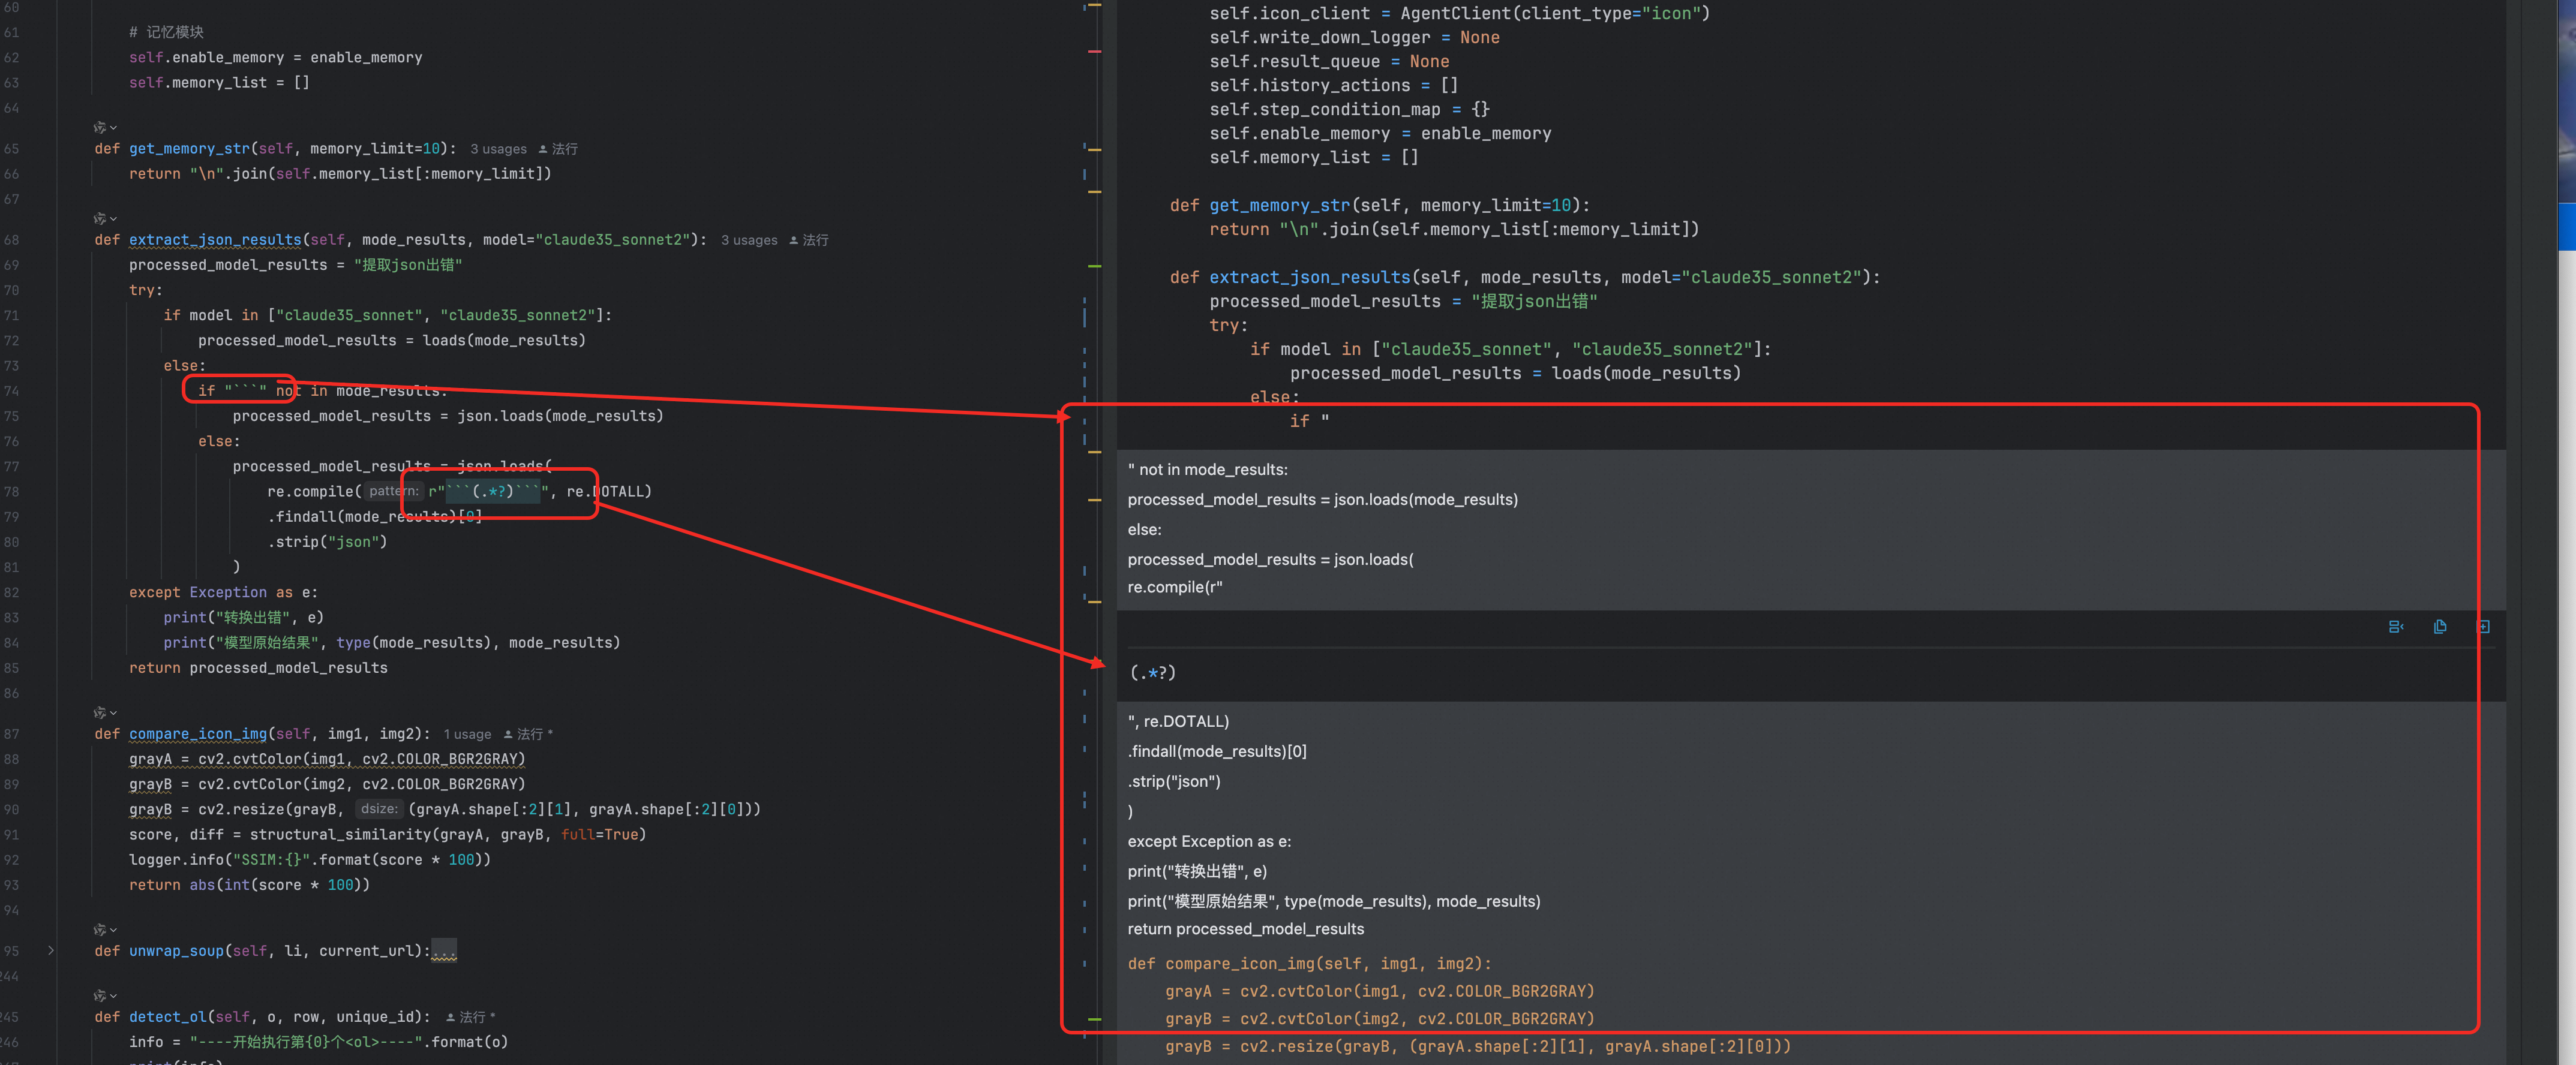Open author 法行 annotation on detect_ol

pos(470,1017)
